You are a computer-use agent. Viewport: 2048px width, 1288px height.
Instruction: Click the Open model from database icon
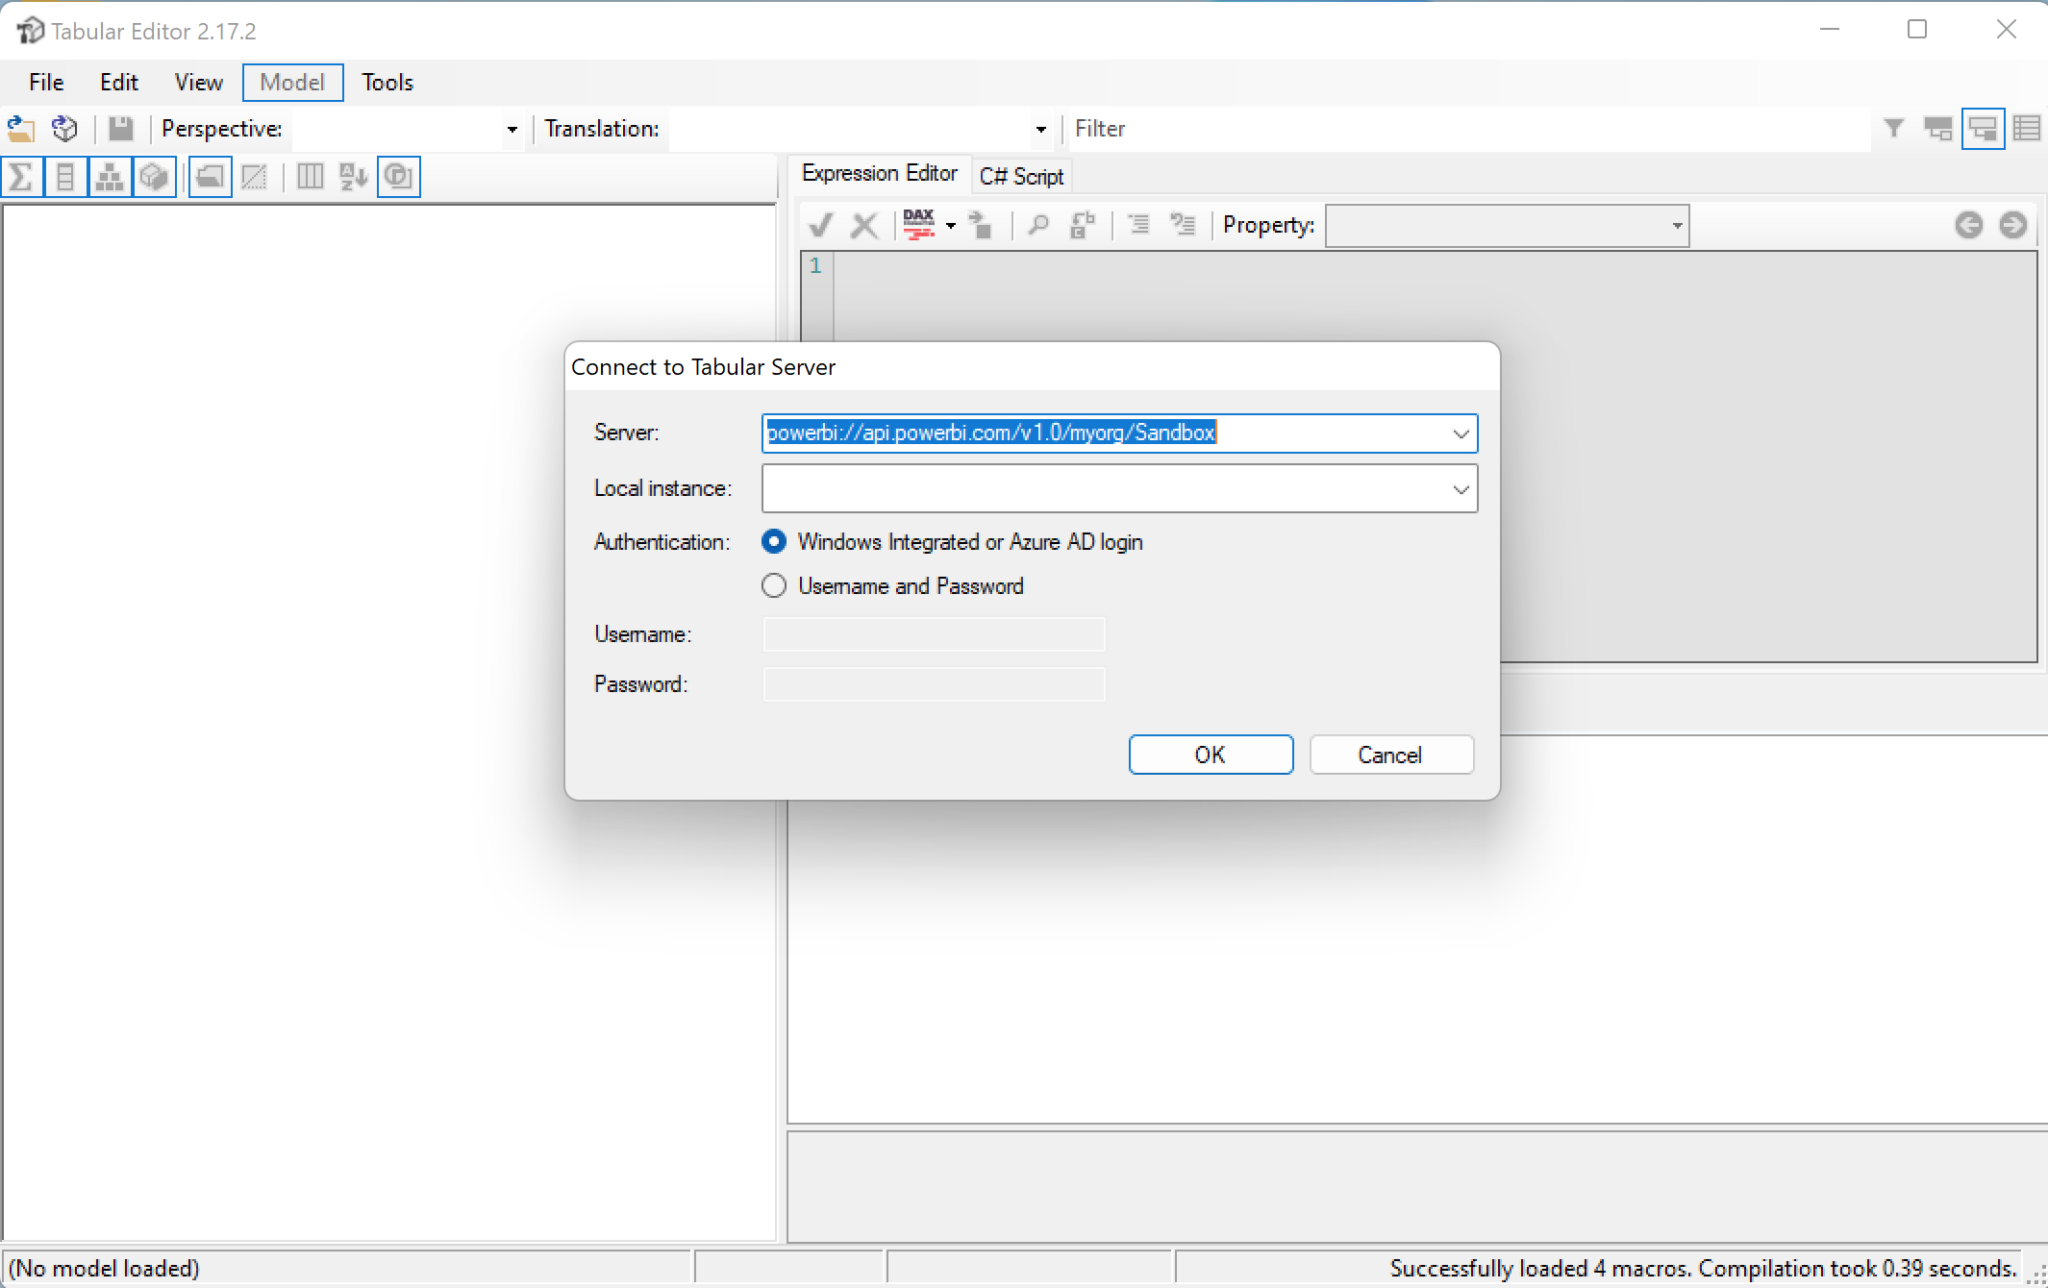(x=65, y=129)
